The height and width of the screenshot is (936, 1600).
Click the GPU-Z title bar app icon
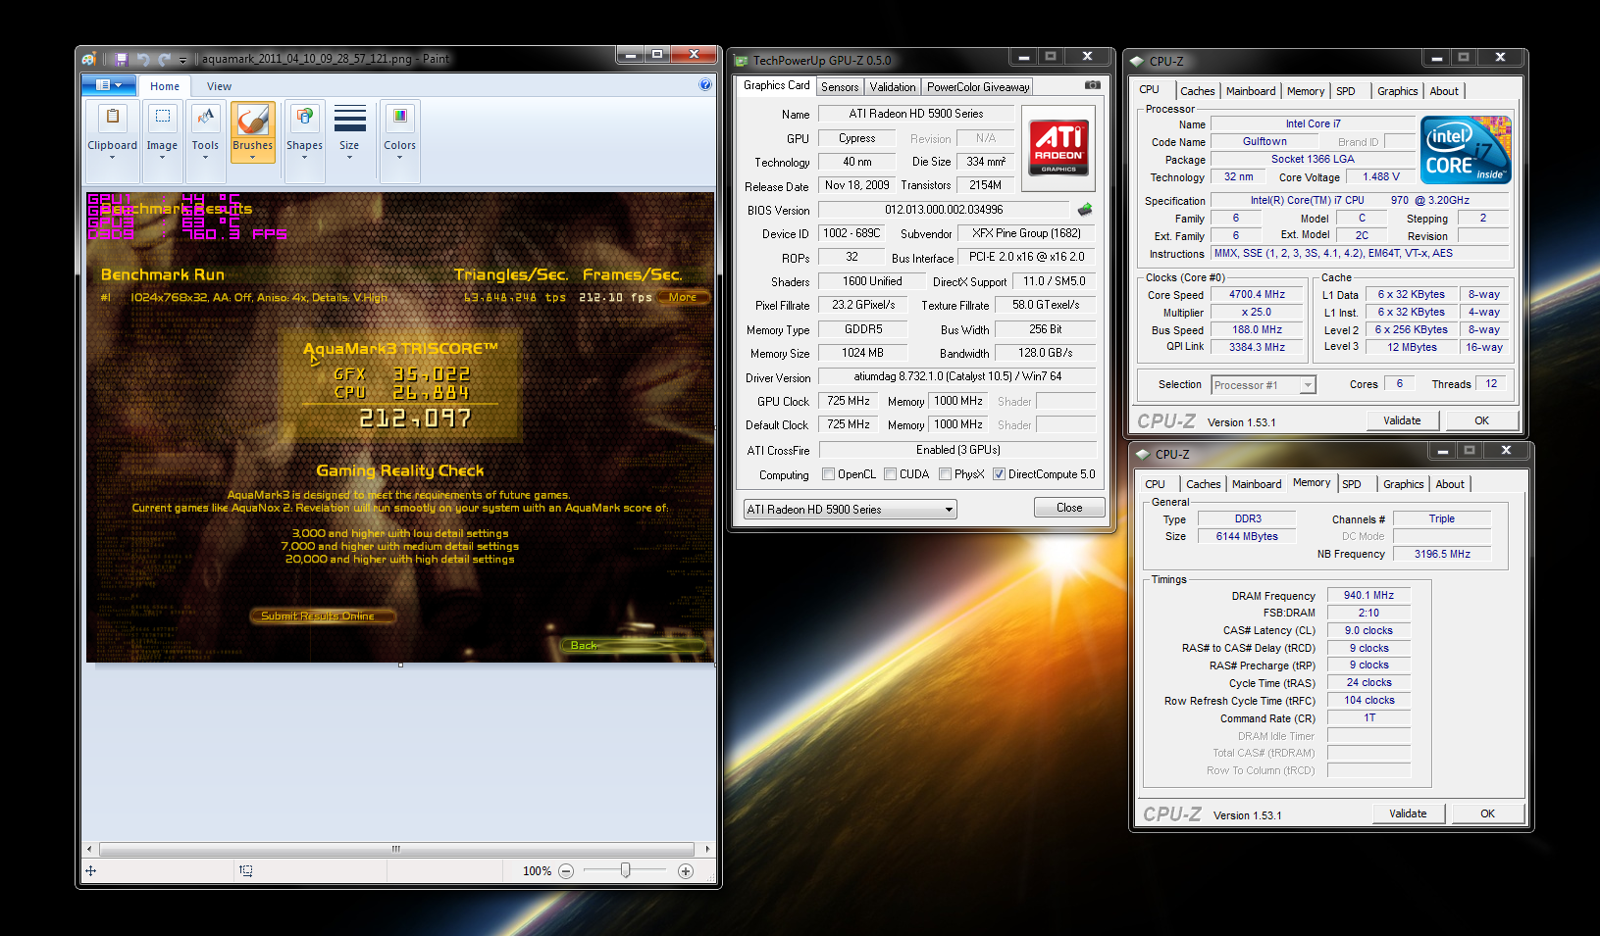pyautogui.click(x=741, y=60)
